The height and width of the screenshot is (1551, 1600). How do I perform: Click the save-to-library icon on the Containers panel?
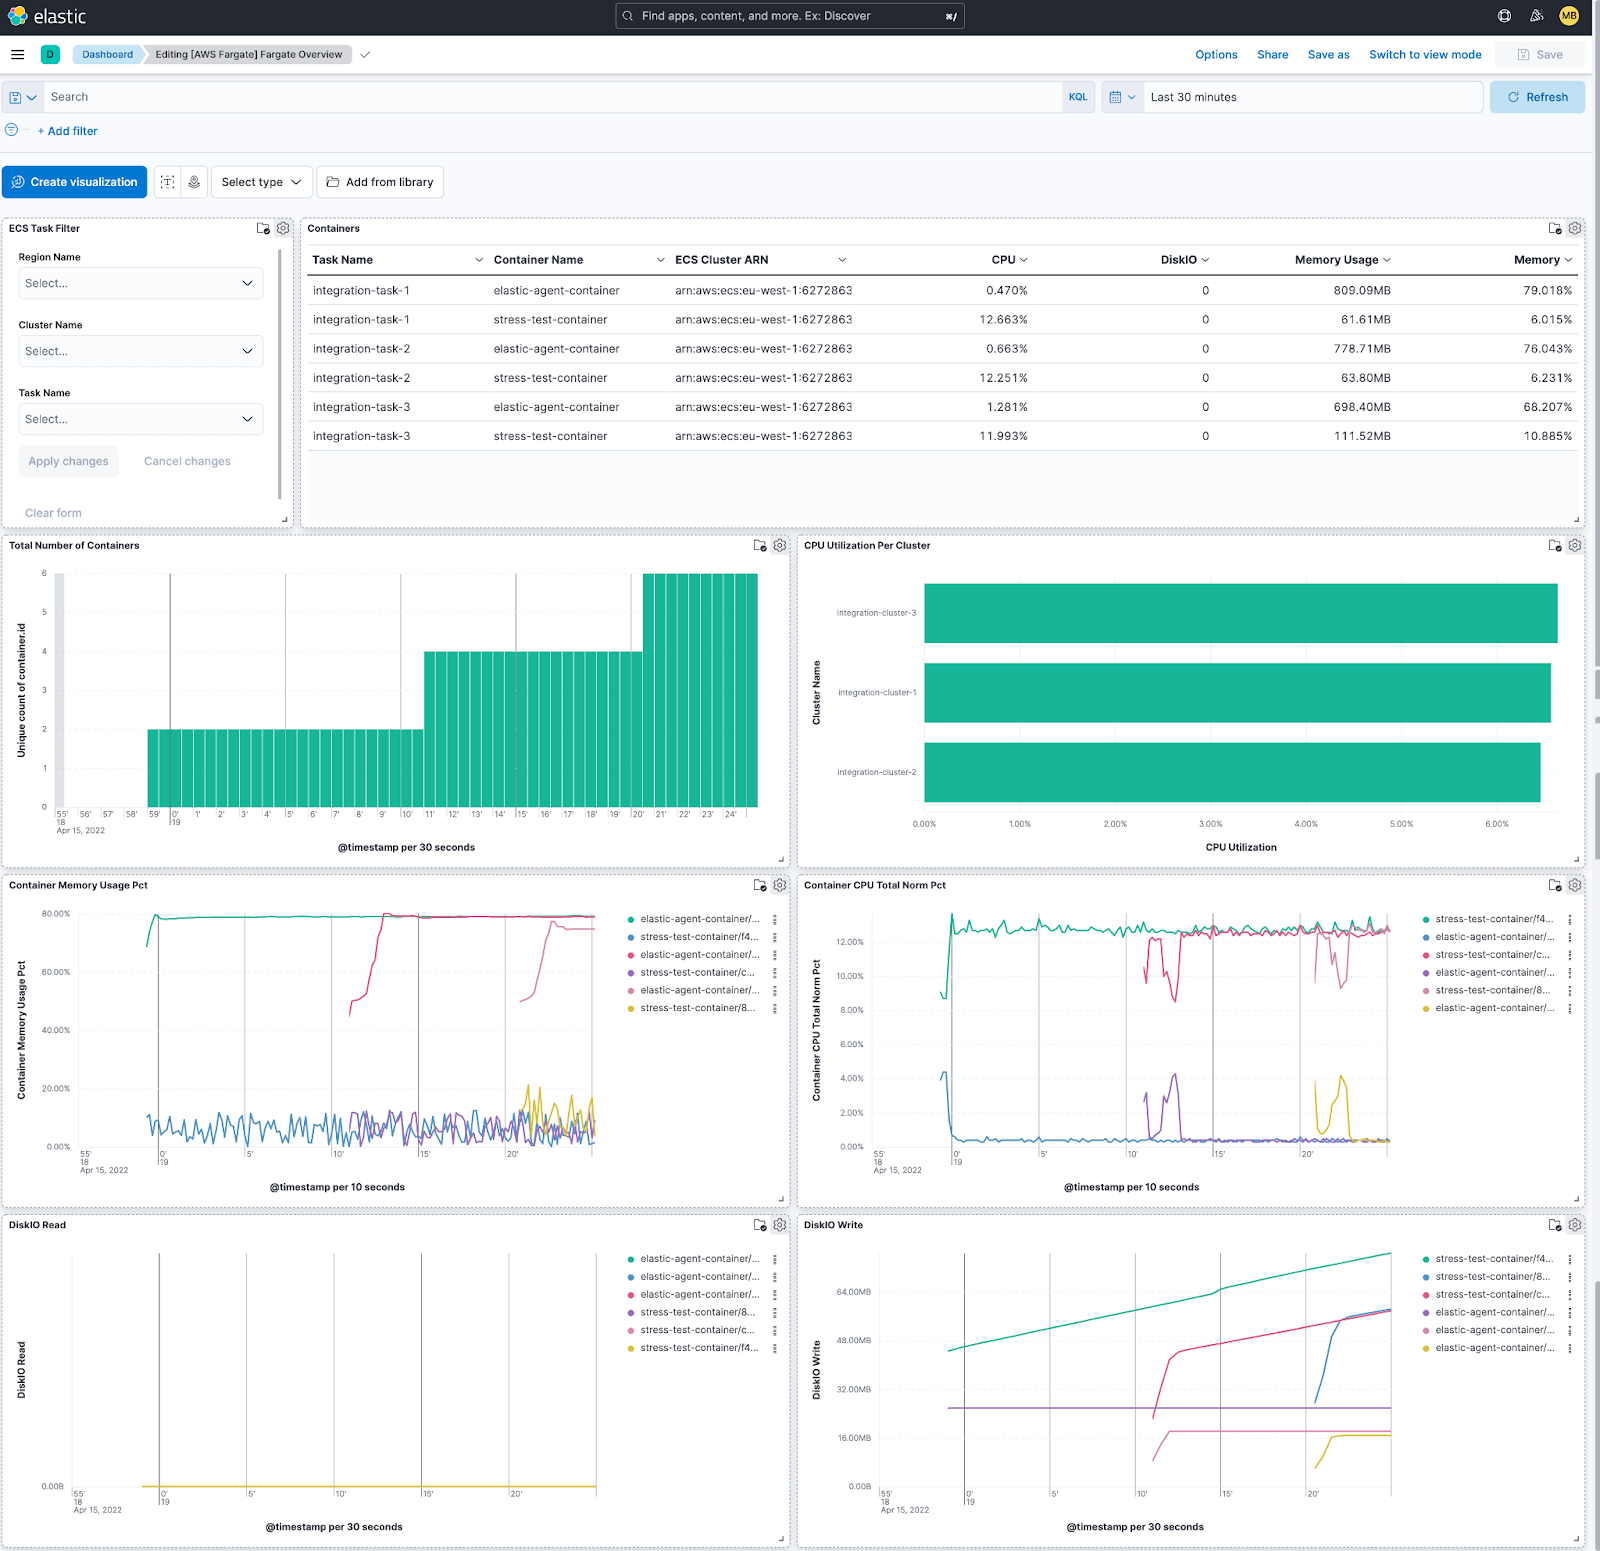1554,228
